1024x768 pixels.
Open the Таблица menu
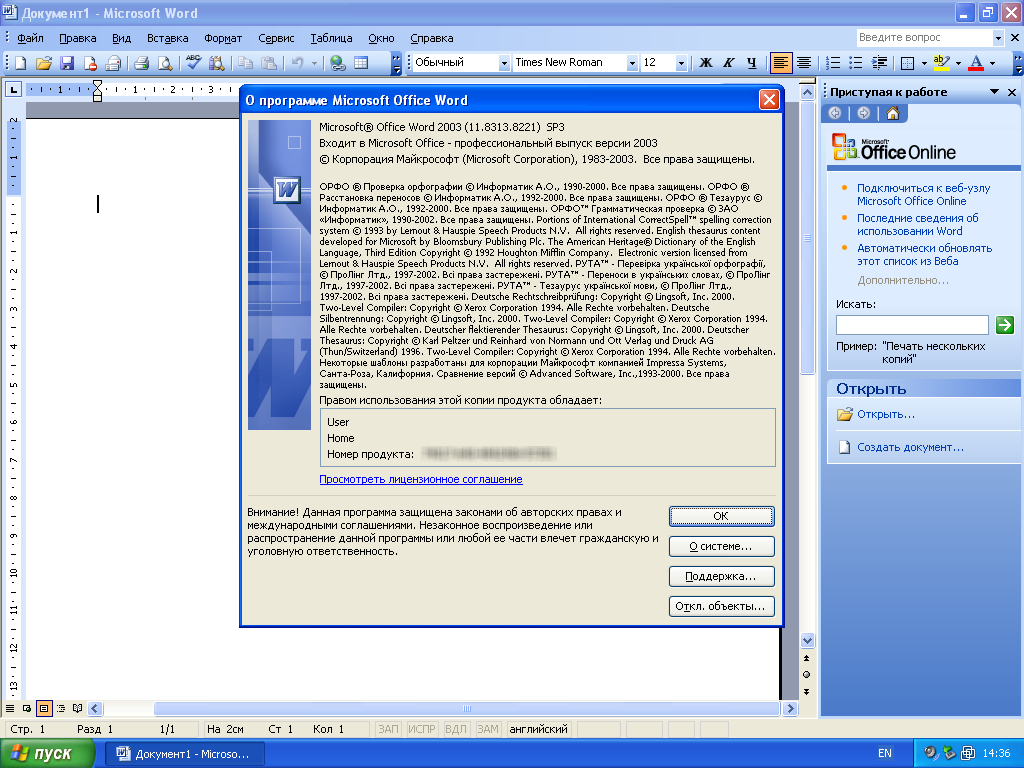331,38
